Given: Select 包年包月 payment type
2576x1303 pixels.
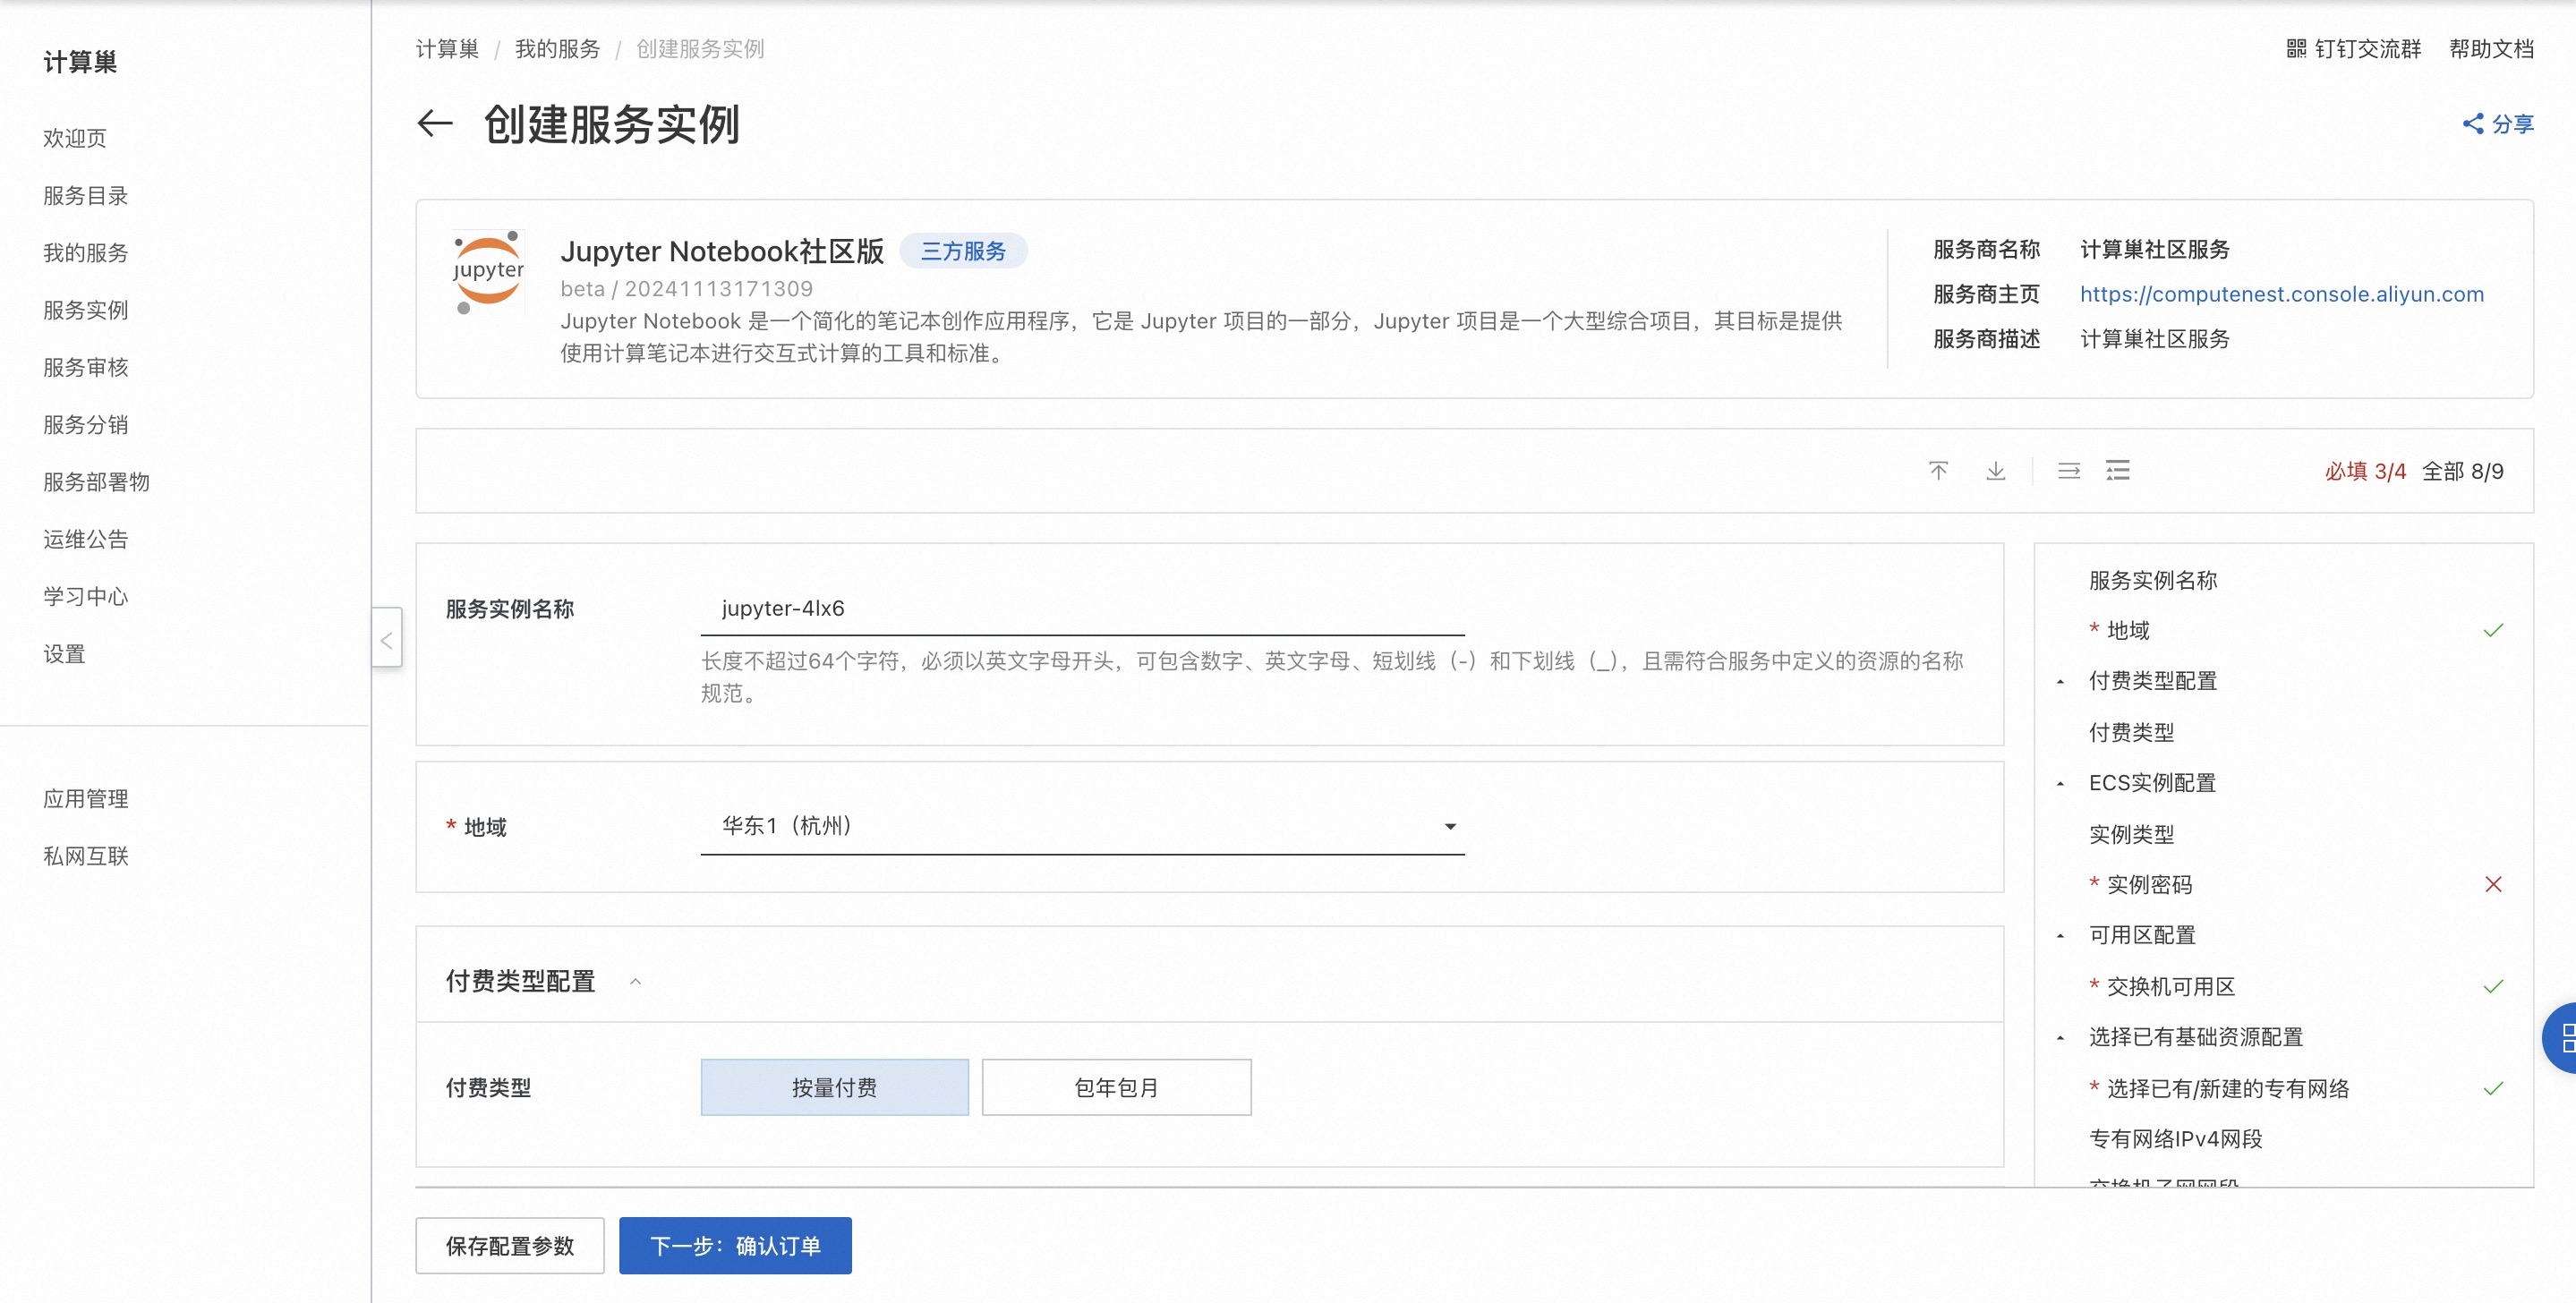Looking at the screenshot, I should point(1116,1088).
